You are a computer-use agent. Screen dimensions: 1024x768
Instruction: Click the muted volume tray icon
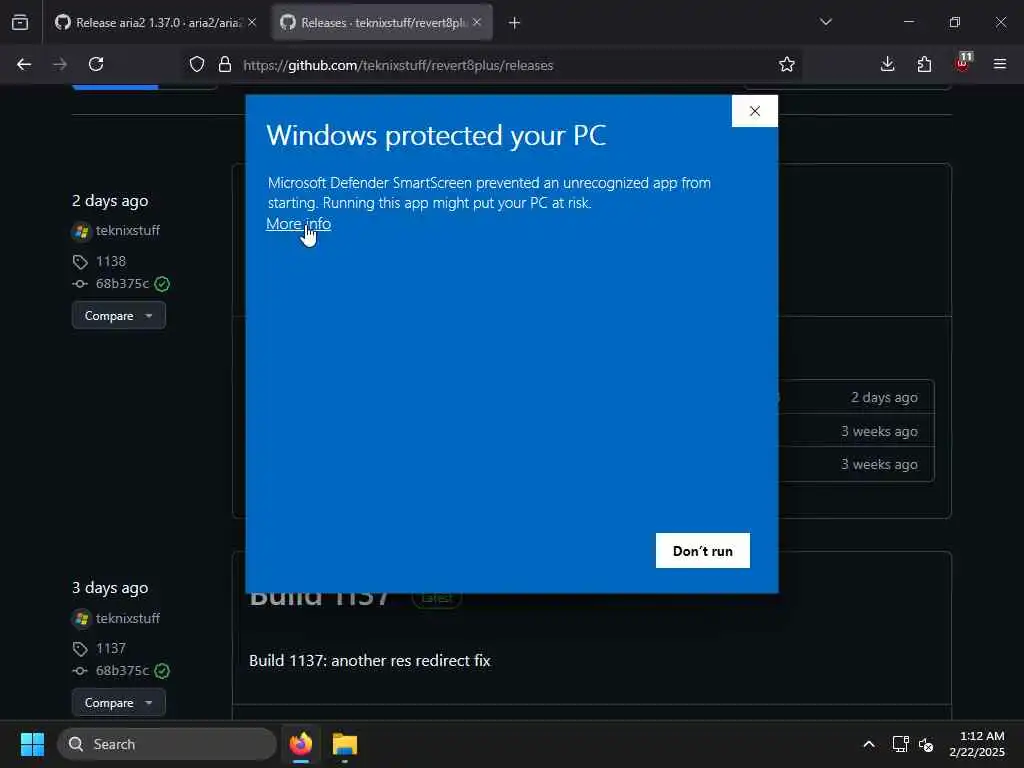(x=925, y=744)
